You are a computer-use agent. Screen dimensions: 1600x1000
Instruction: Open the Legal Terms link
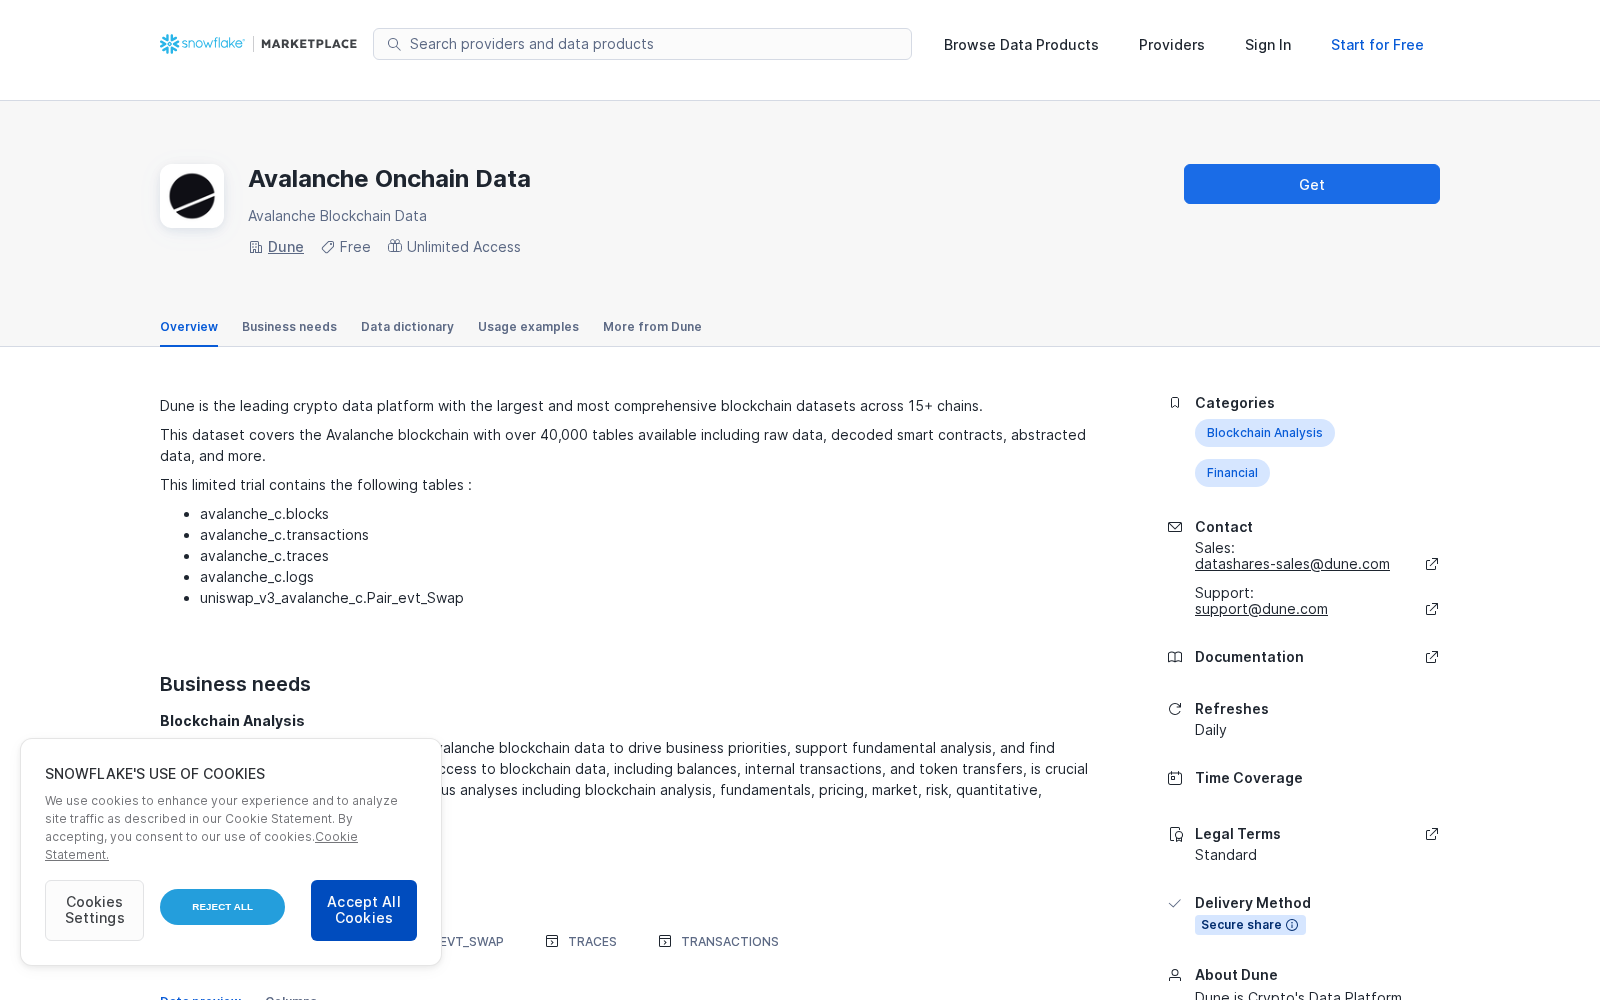[x=1238, y=834]
